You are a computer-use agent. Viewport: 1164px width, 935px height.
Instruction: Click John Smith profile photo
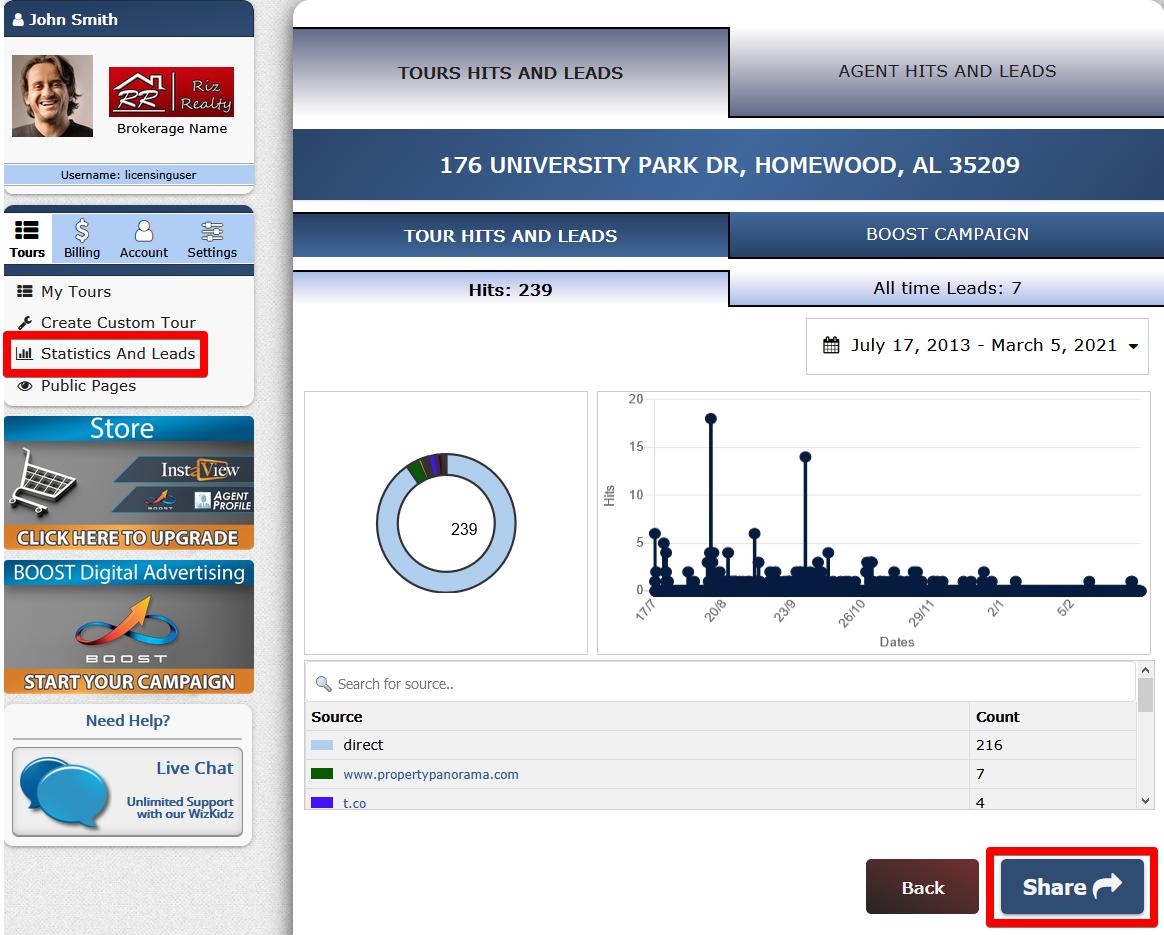pos(52,96)
